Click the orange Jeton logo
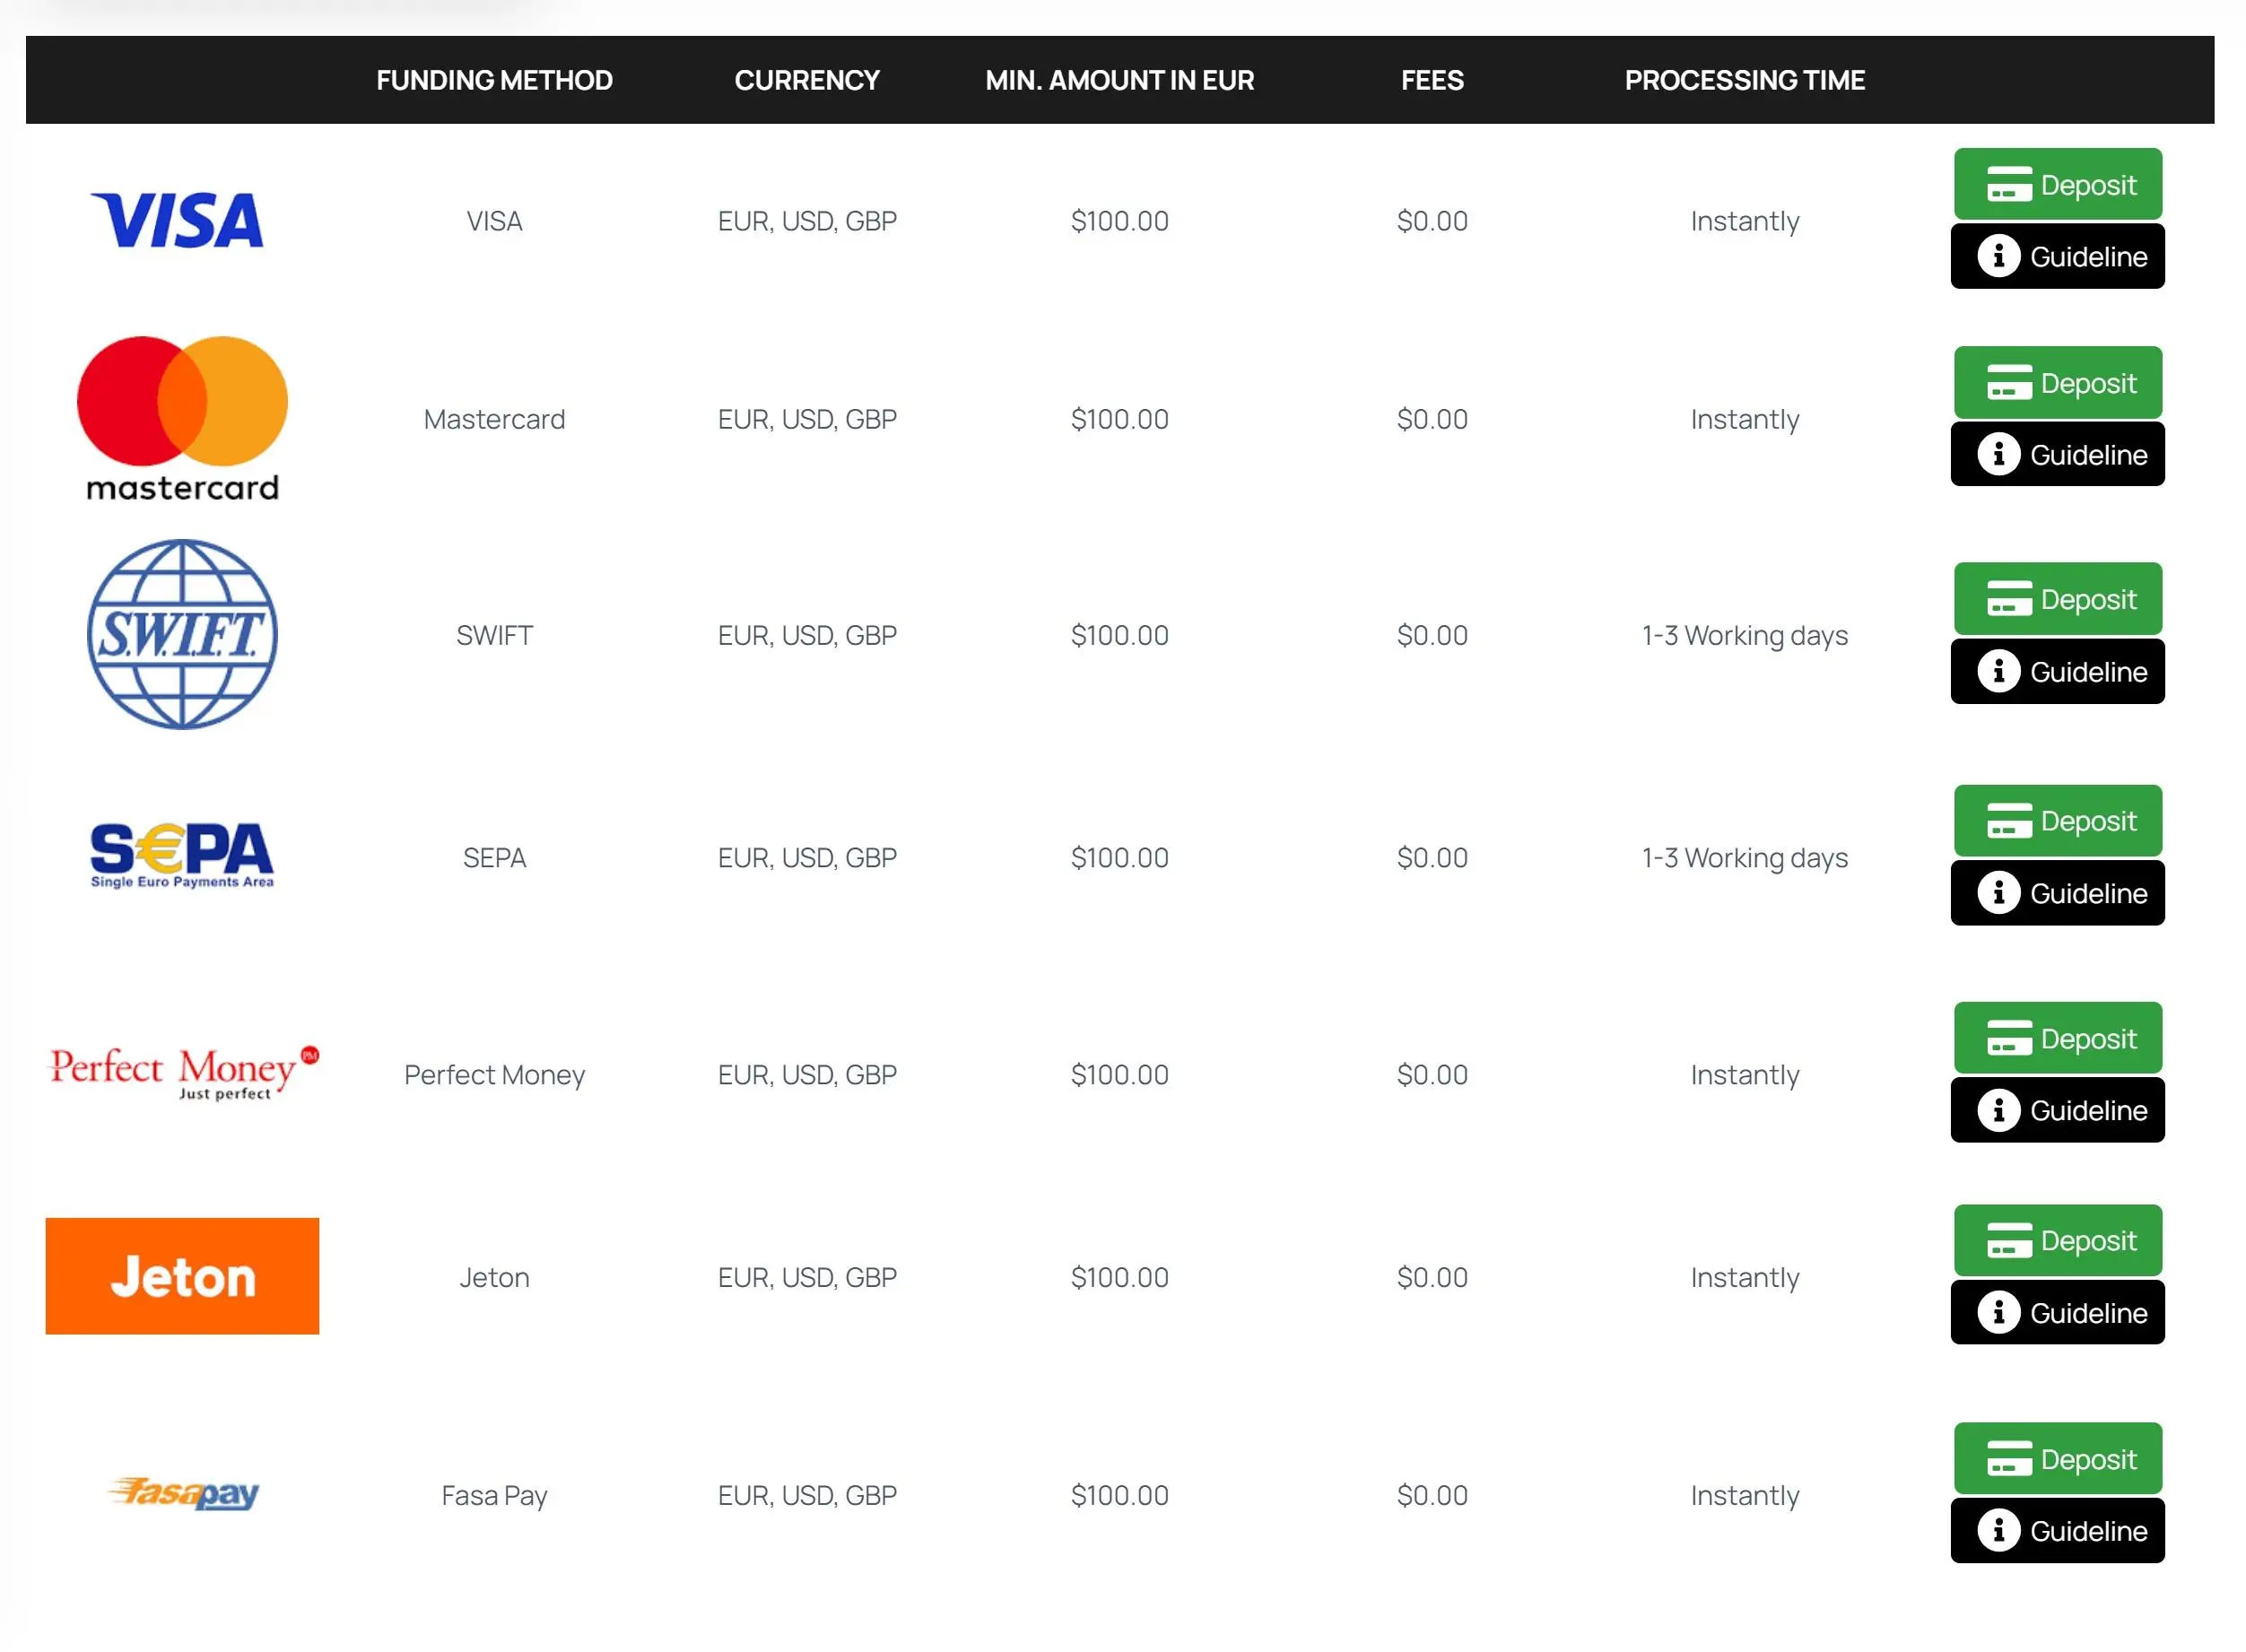The height and width of the screenshot is (1652, 2246). pyautogui.click(x=182, y=1276)
